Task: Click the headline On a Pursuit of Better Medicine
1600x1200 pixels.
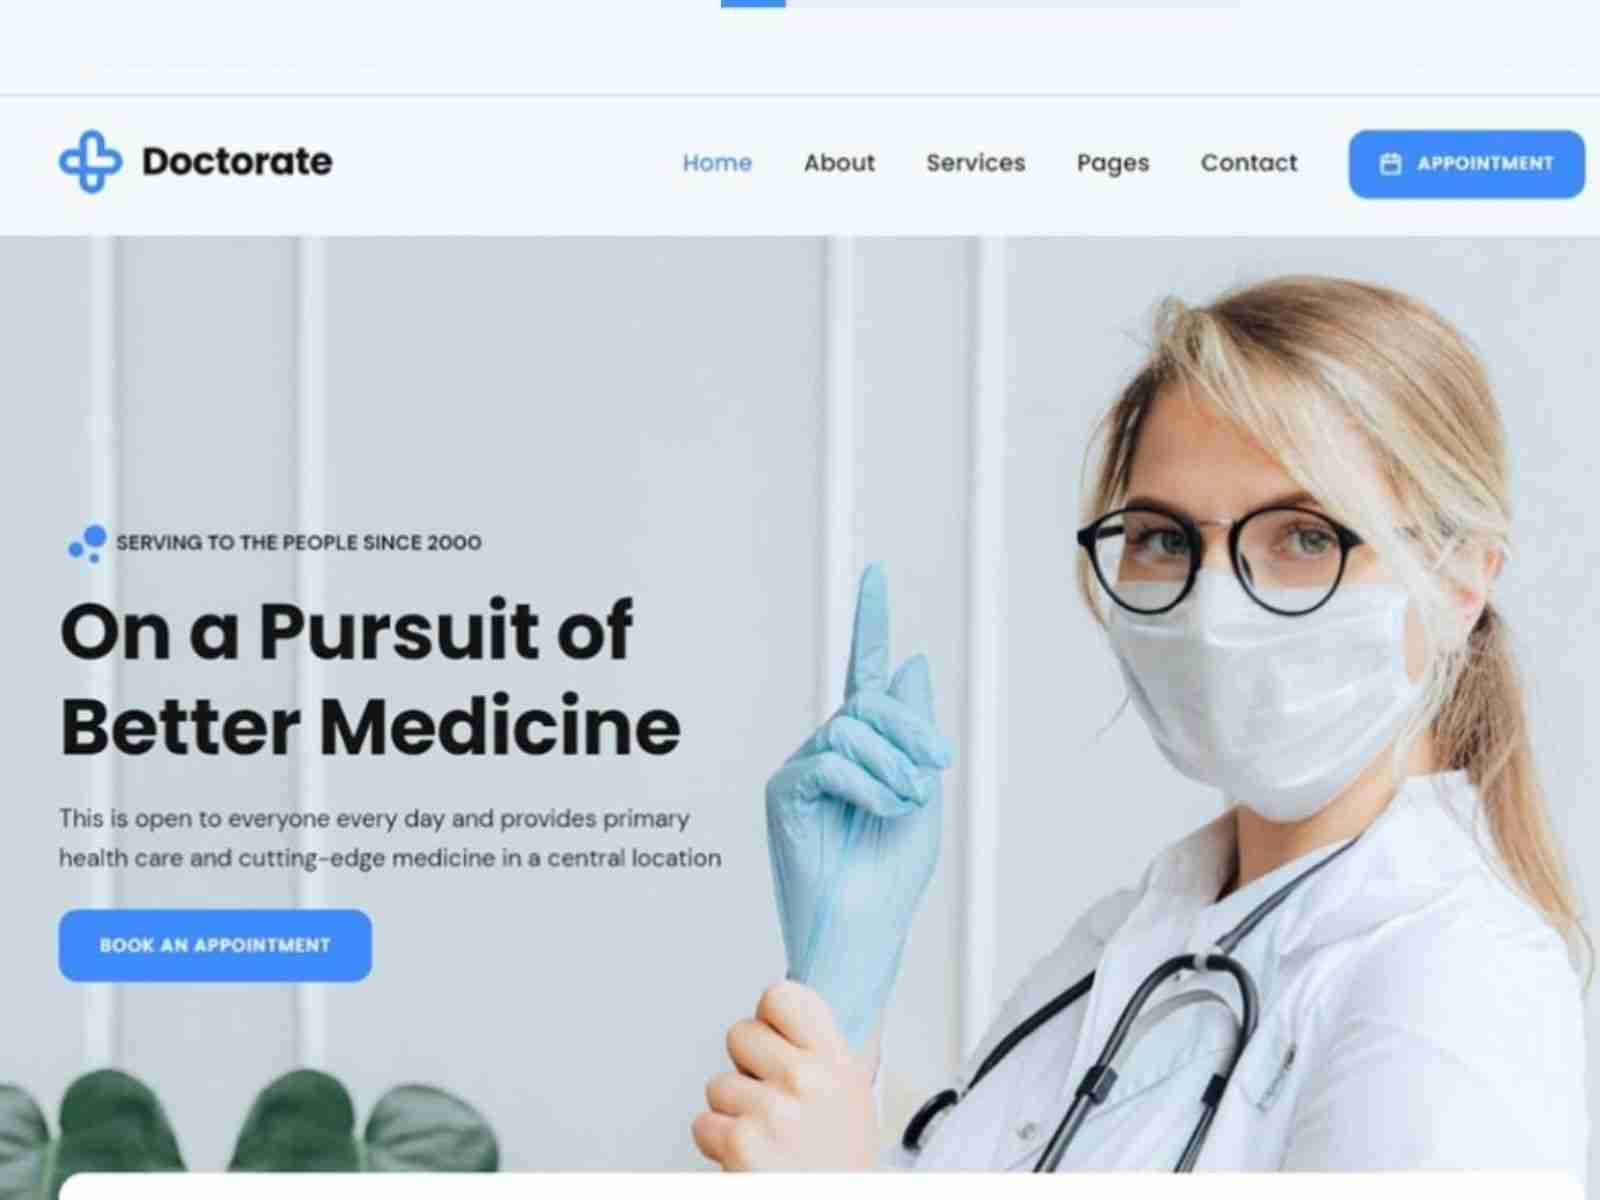Action: pyautogui.click(x=370, y=678)
